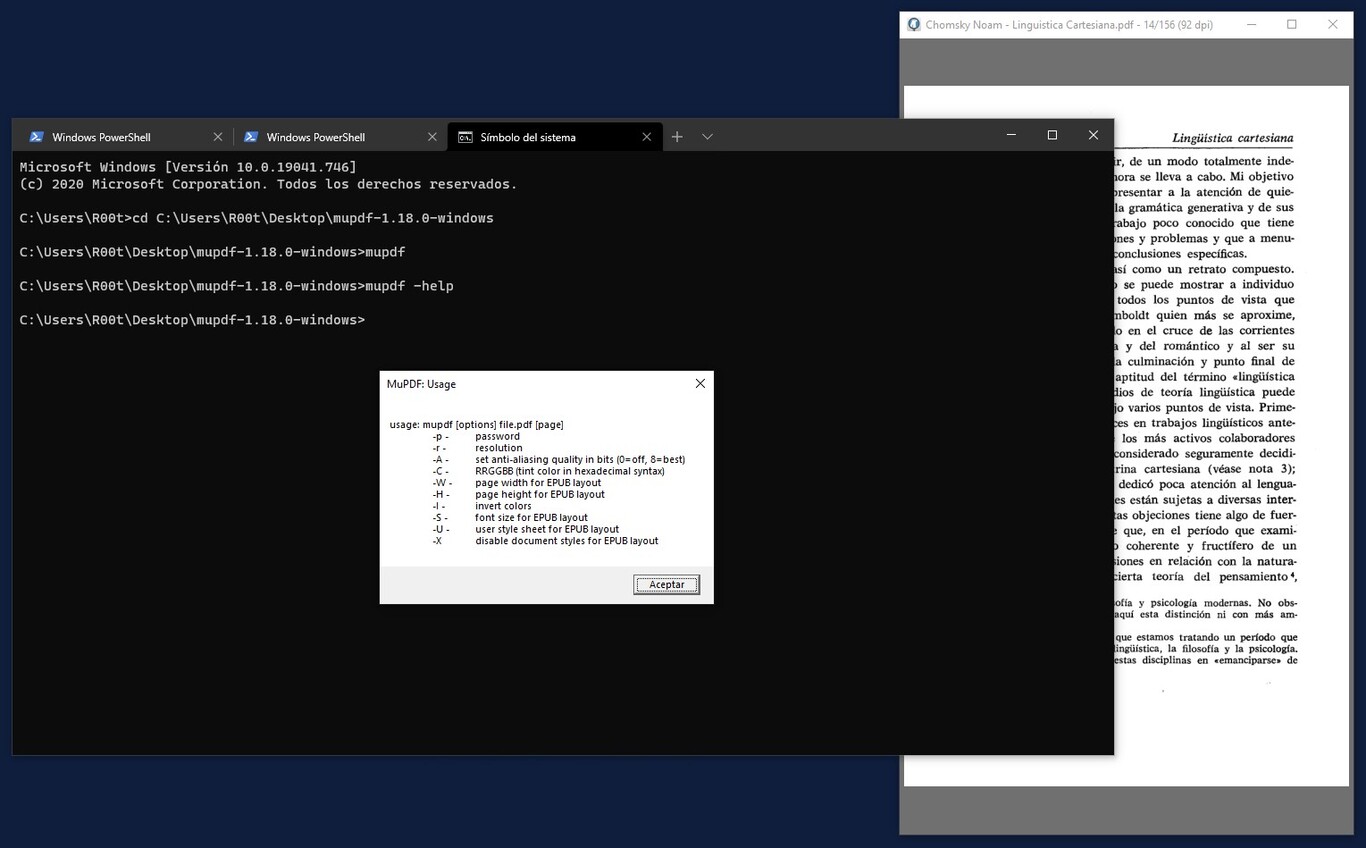Close the MuPDF: Usage dialog
Image resolution: width=1366 pixels, height=848 pixels.
coord(700,384)
